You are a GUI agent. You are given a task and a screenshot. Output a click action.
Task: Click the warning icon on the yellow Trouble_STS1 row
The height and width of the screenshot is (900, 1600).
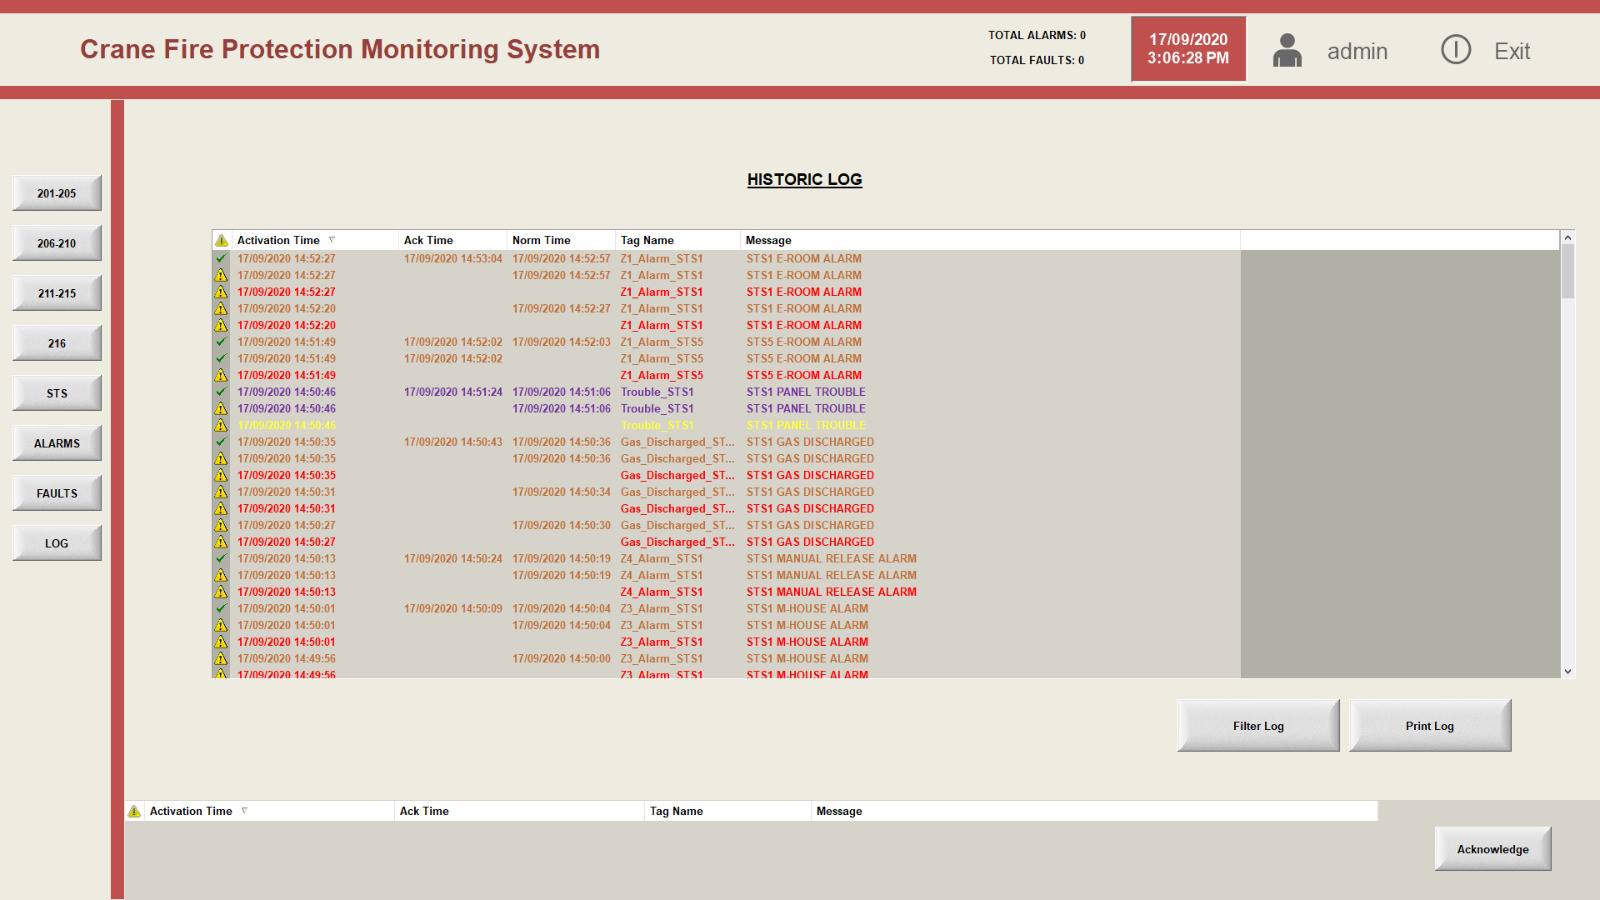tap(221, 425)
